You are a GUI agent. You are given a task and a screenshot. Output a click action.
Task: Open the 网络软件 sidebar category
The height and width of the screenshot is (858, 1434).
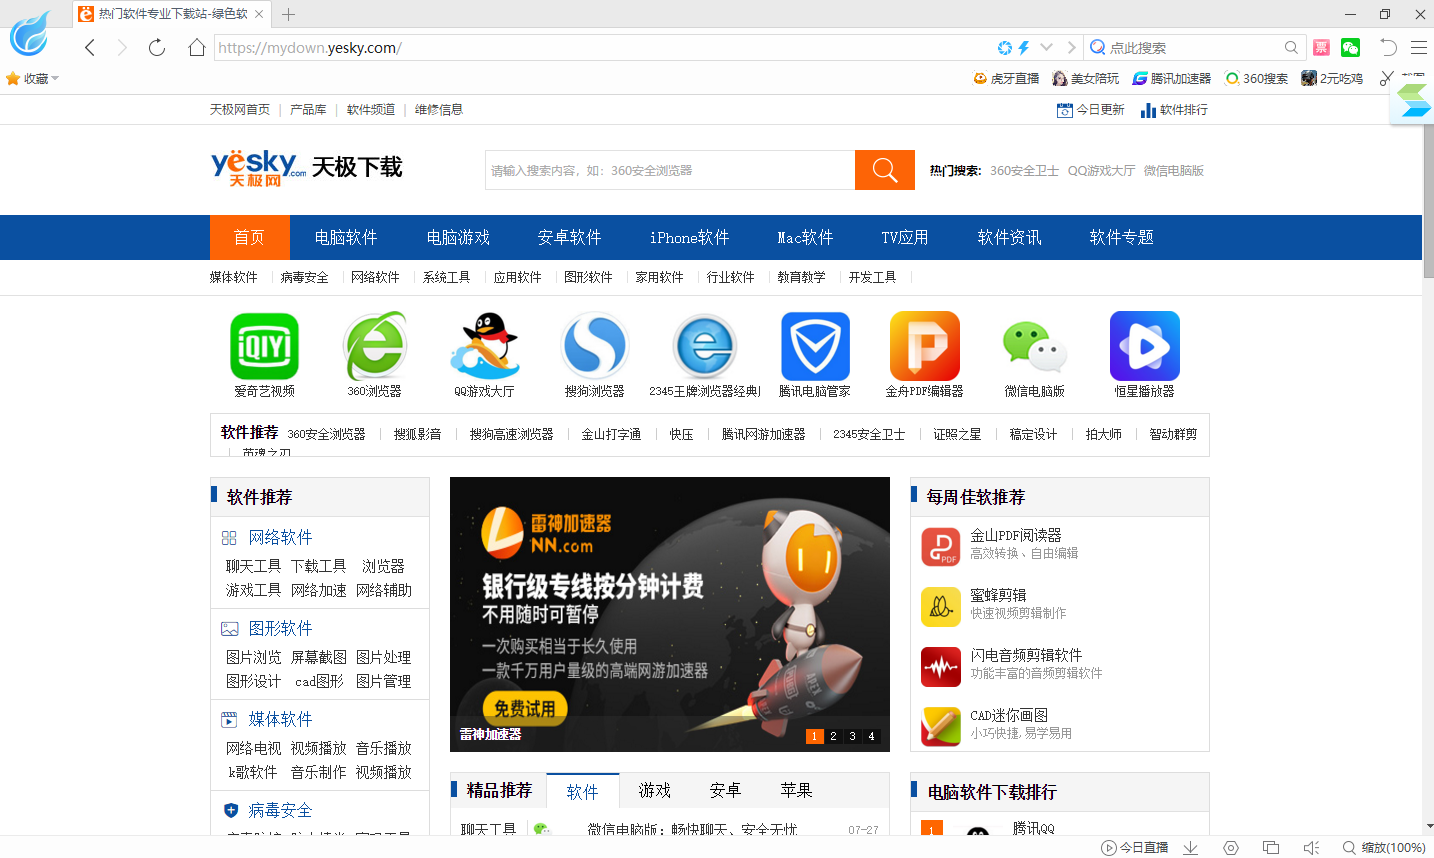click(280, 538)
